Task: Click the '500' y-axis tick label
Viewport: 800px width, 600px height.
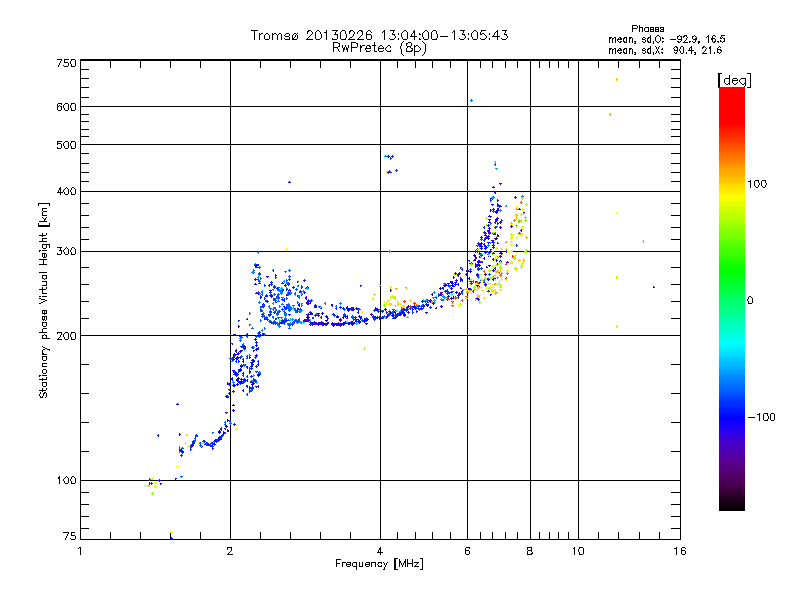Action: (x=66, y=145)
